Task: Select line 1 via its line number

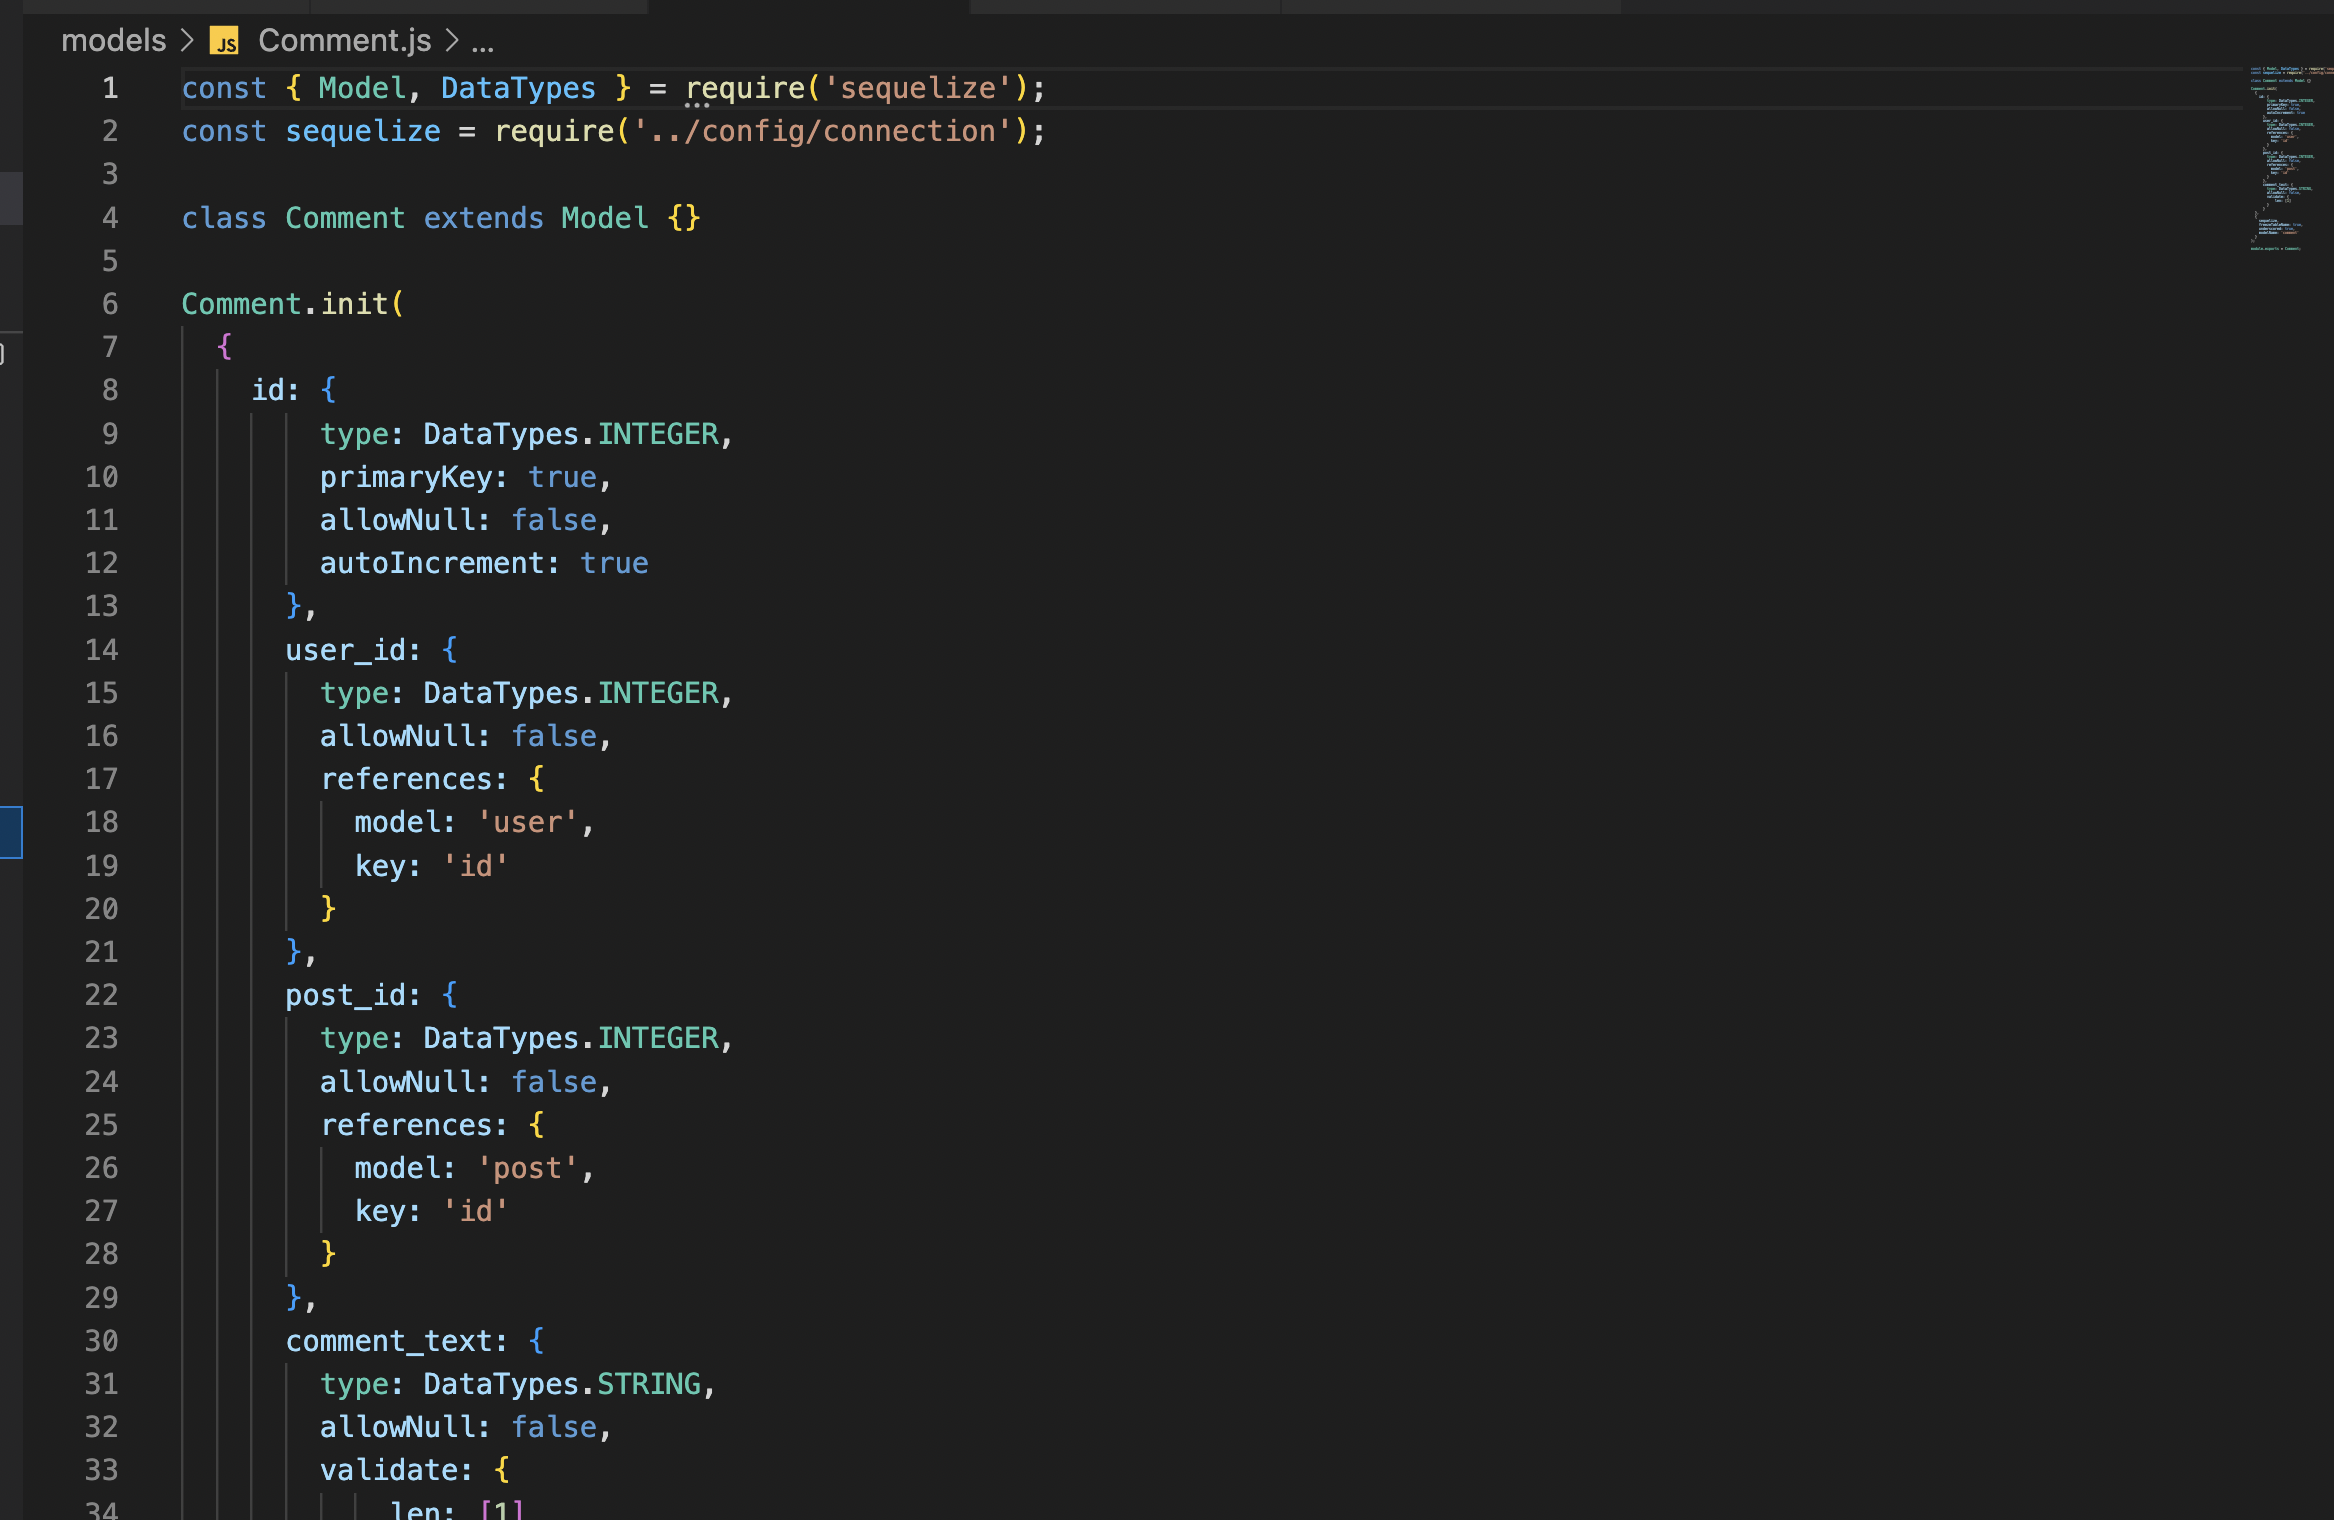Action: click(x=109, y=88)
